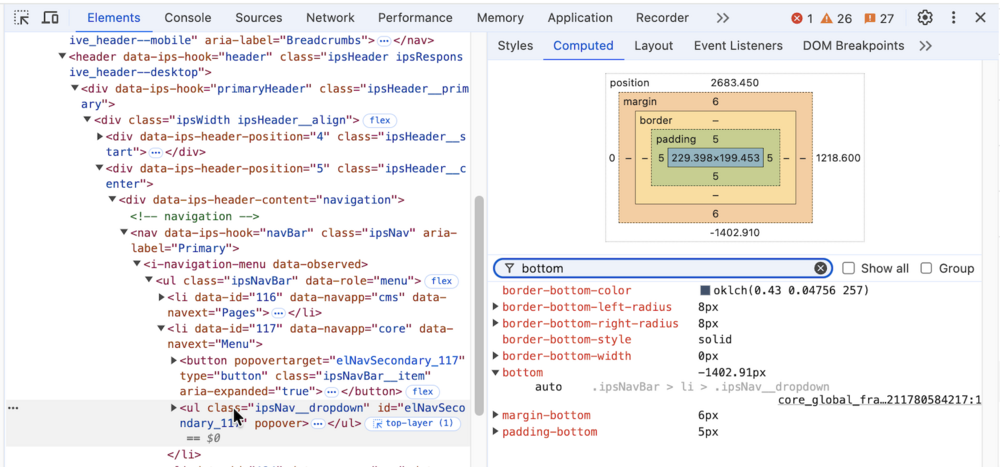Image resolution: width=1000 pixels, height=467 pixels.
Task: Switch to the Styles sidebar tab
Action: (515, 46)
